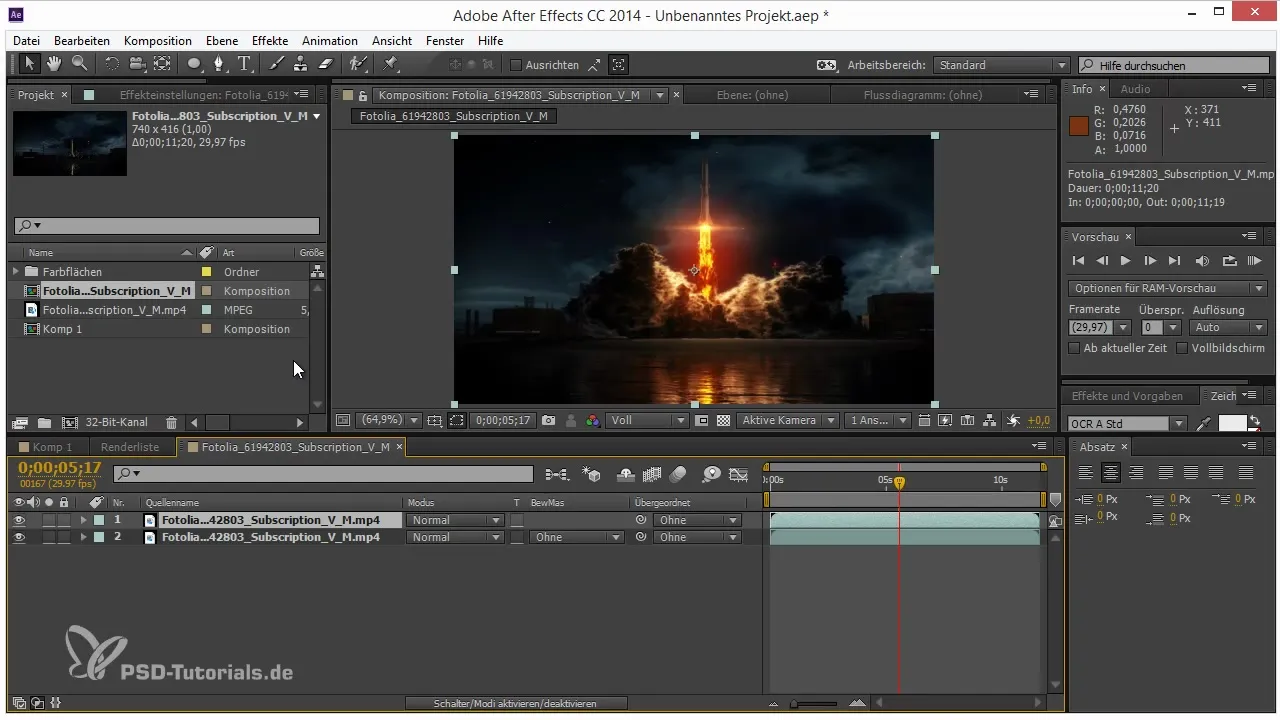Viewport: 1280px width, 720px height.
Task: Toggle lock switch for layer 2
Action: coord(64,537)
